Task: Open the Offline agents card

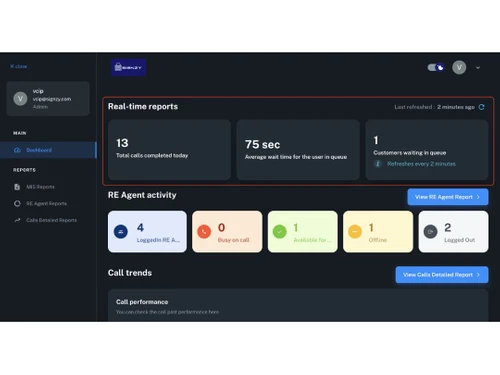Action: [378, 232]
